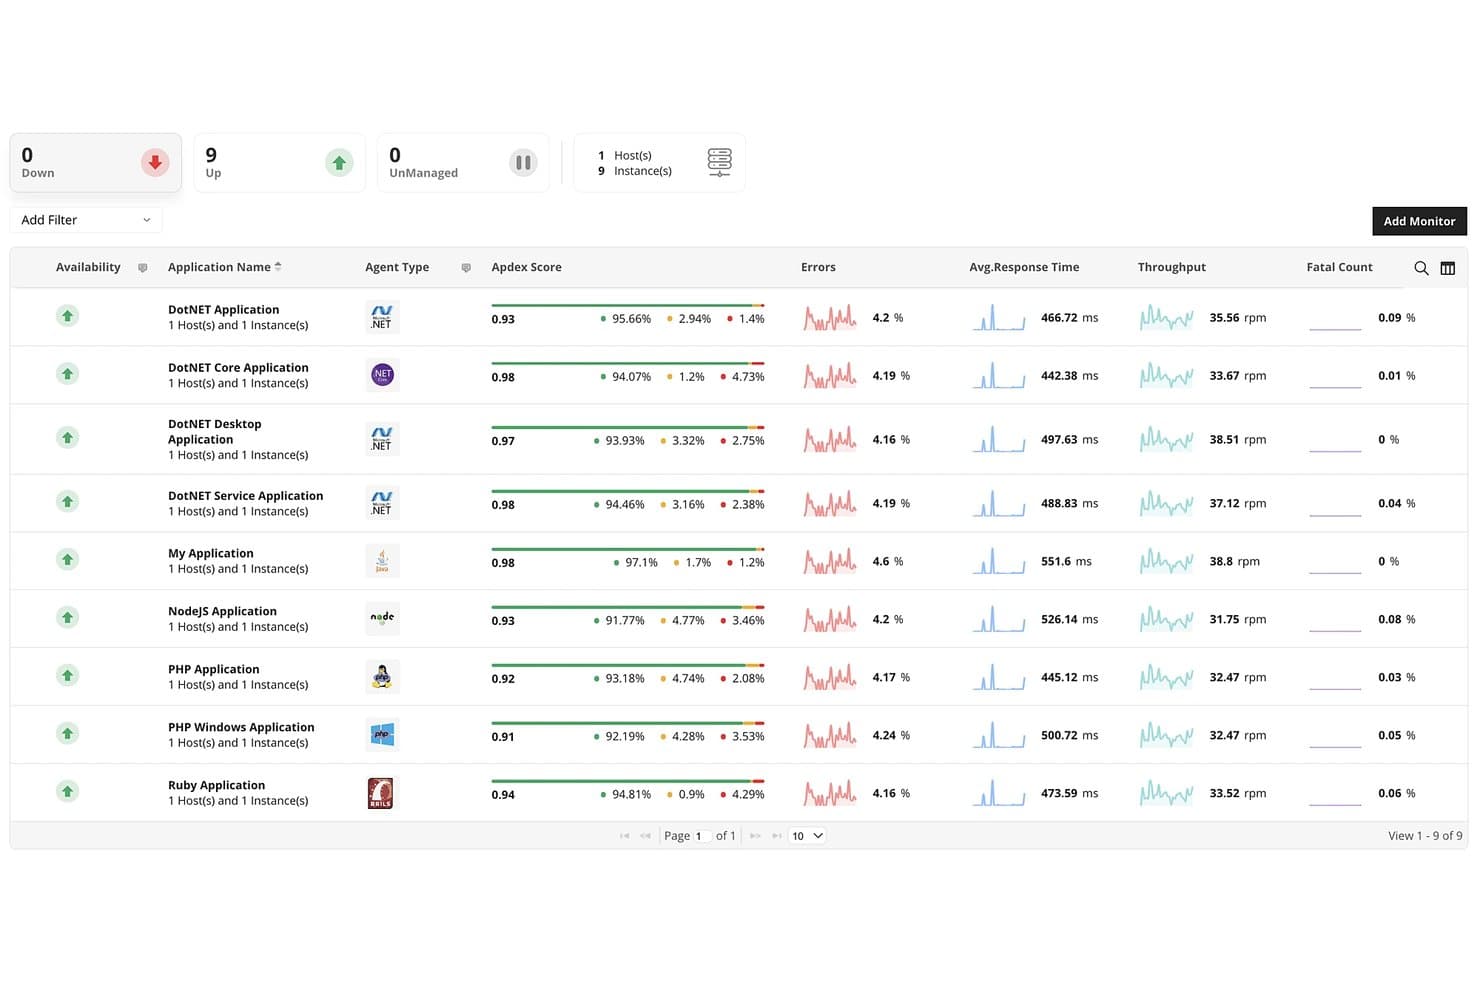Click the 0.09 % fatal count value

click(x=1397, y=318)
